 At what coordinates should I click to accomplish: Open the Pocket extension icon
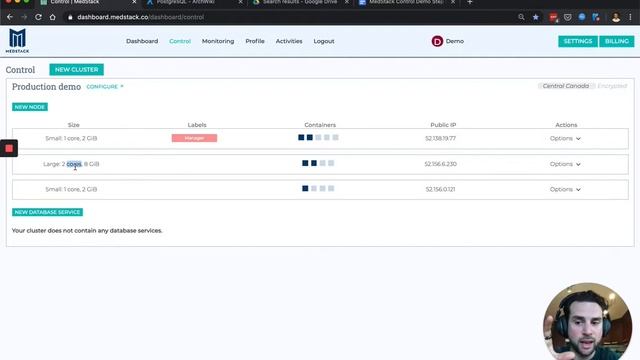567,17
